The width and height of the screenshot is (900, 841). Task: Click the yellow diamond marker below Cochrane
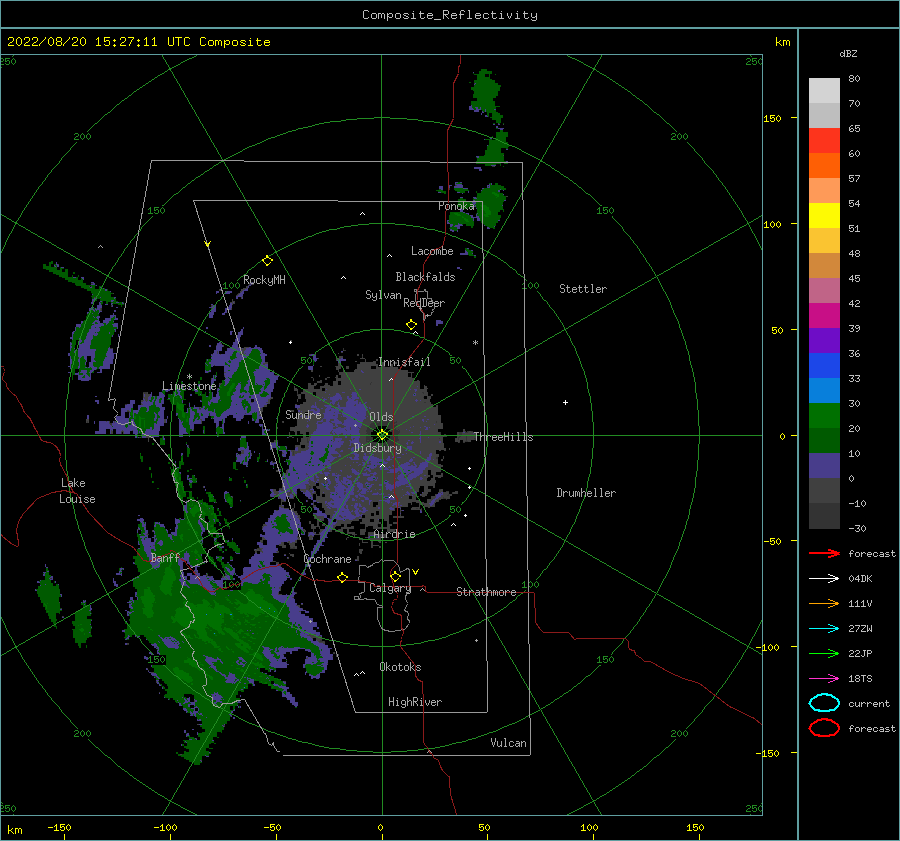click(343, 577)
